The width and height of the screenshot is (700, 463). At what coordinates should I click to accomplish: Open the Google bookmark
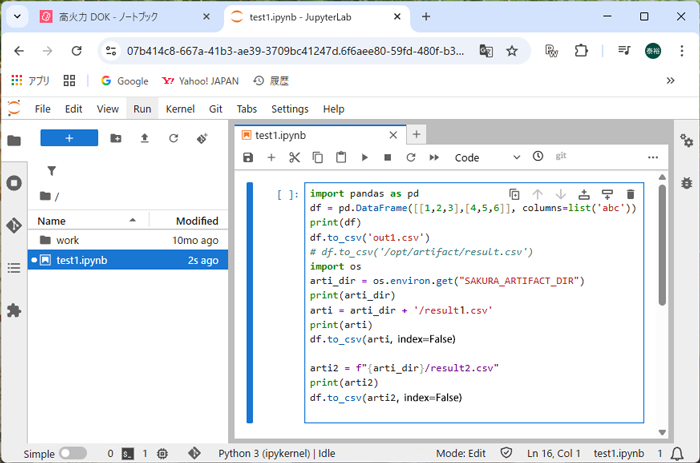tap(124, 81)
